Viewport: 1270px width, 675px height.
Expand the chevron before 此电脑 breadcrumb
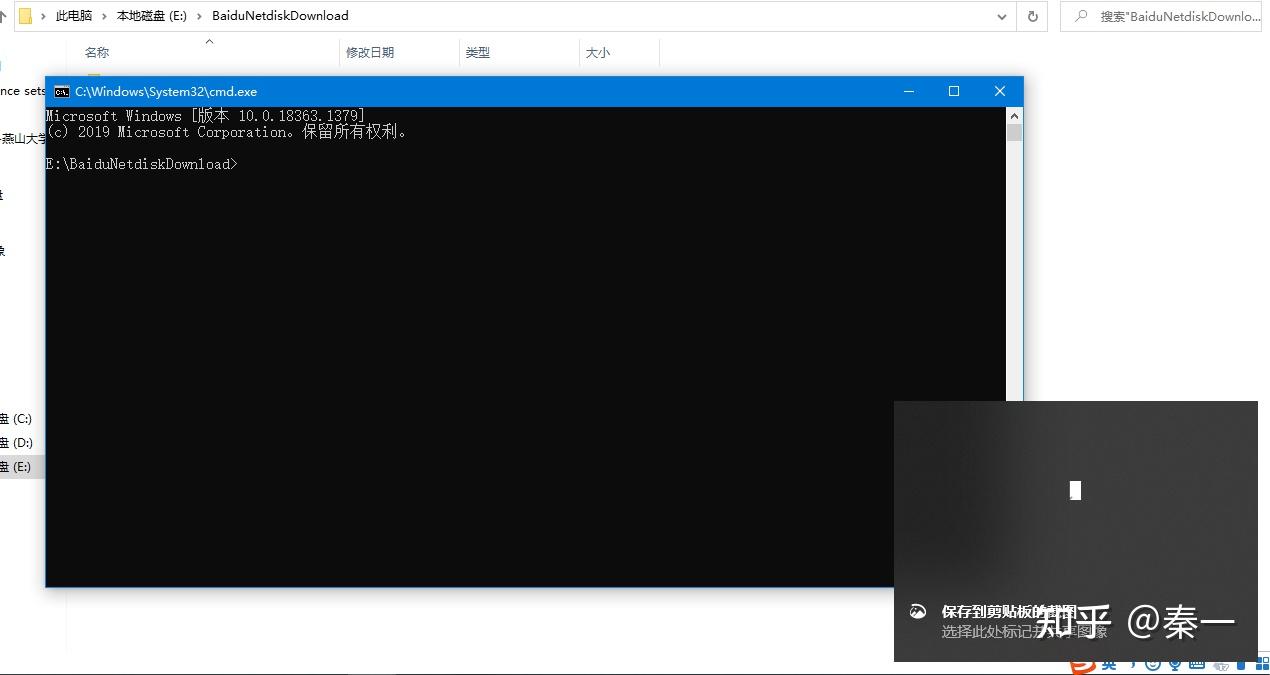pyautogui.click(x=43, y=16)
